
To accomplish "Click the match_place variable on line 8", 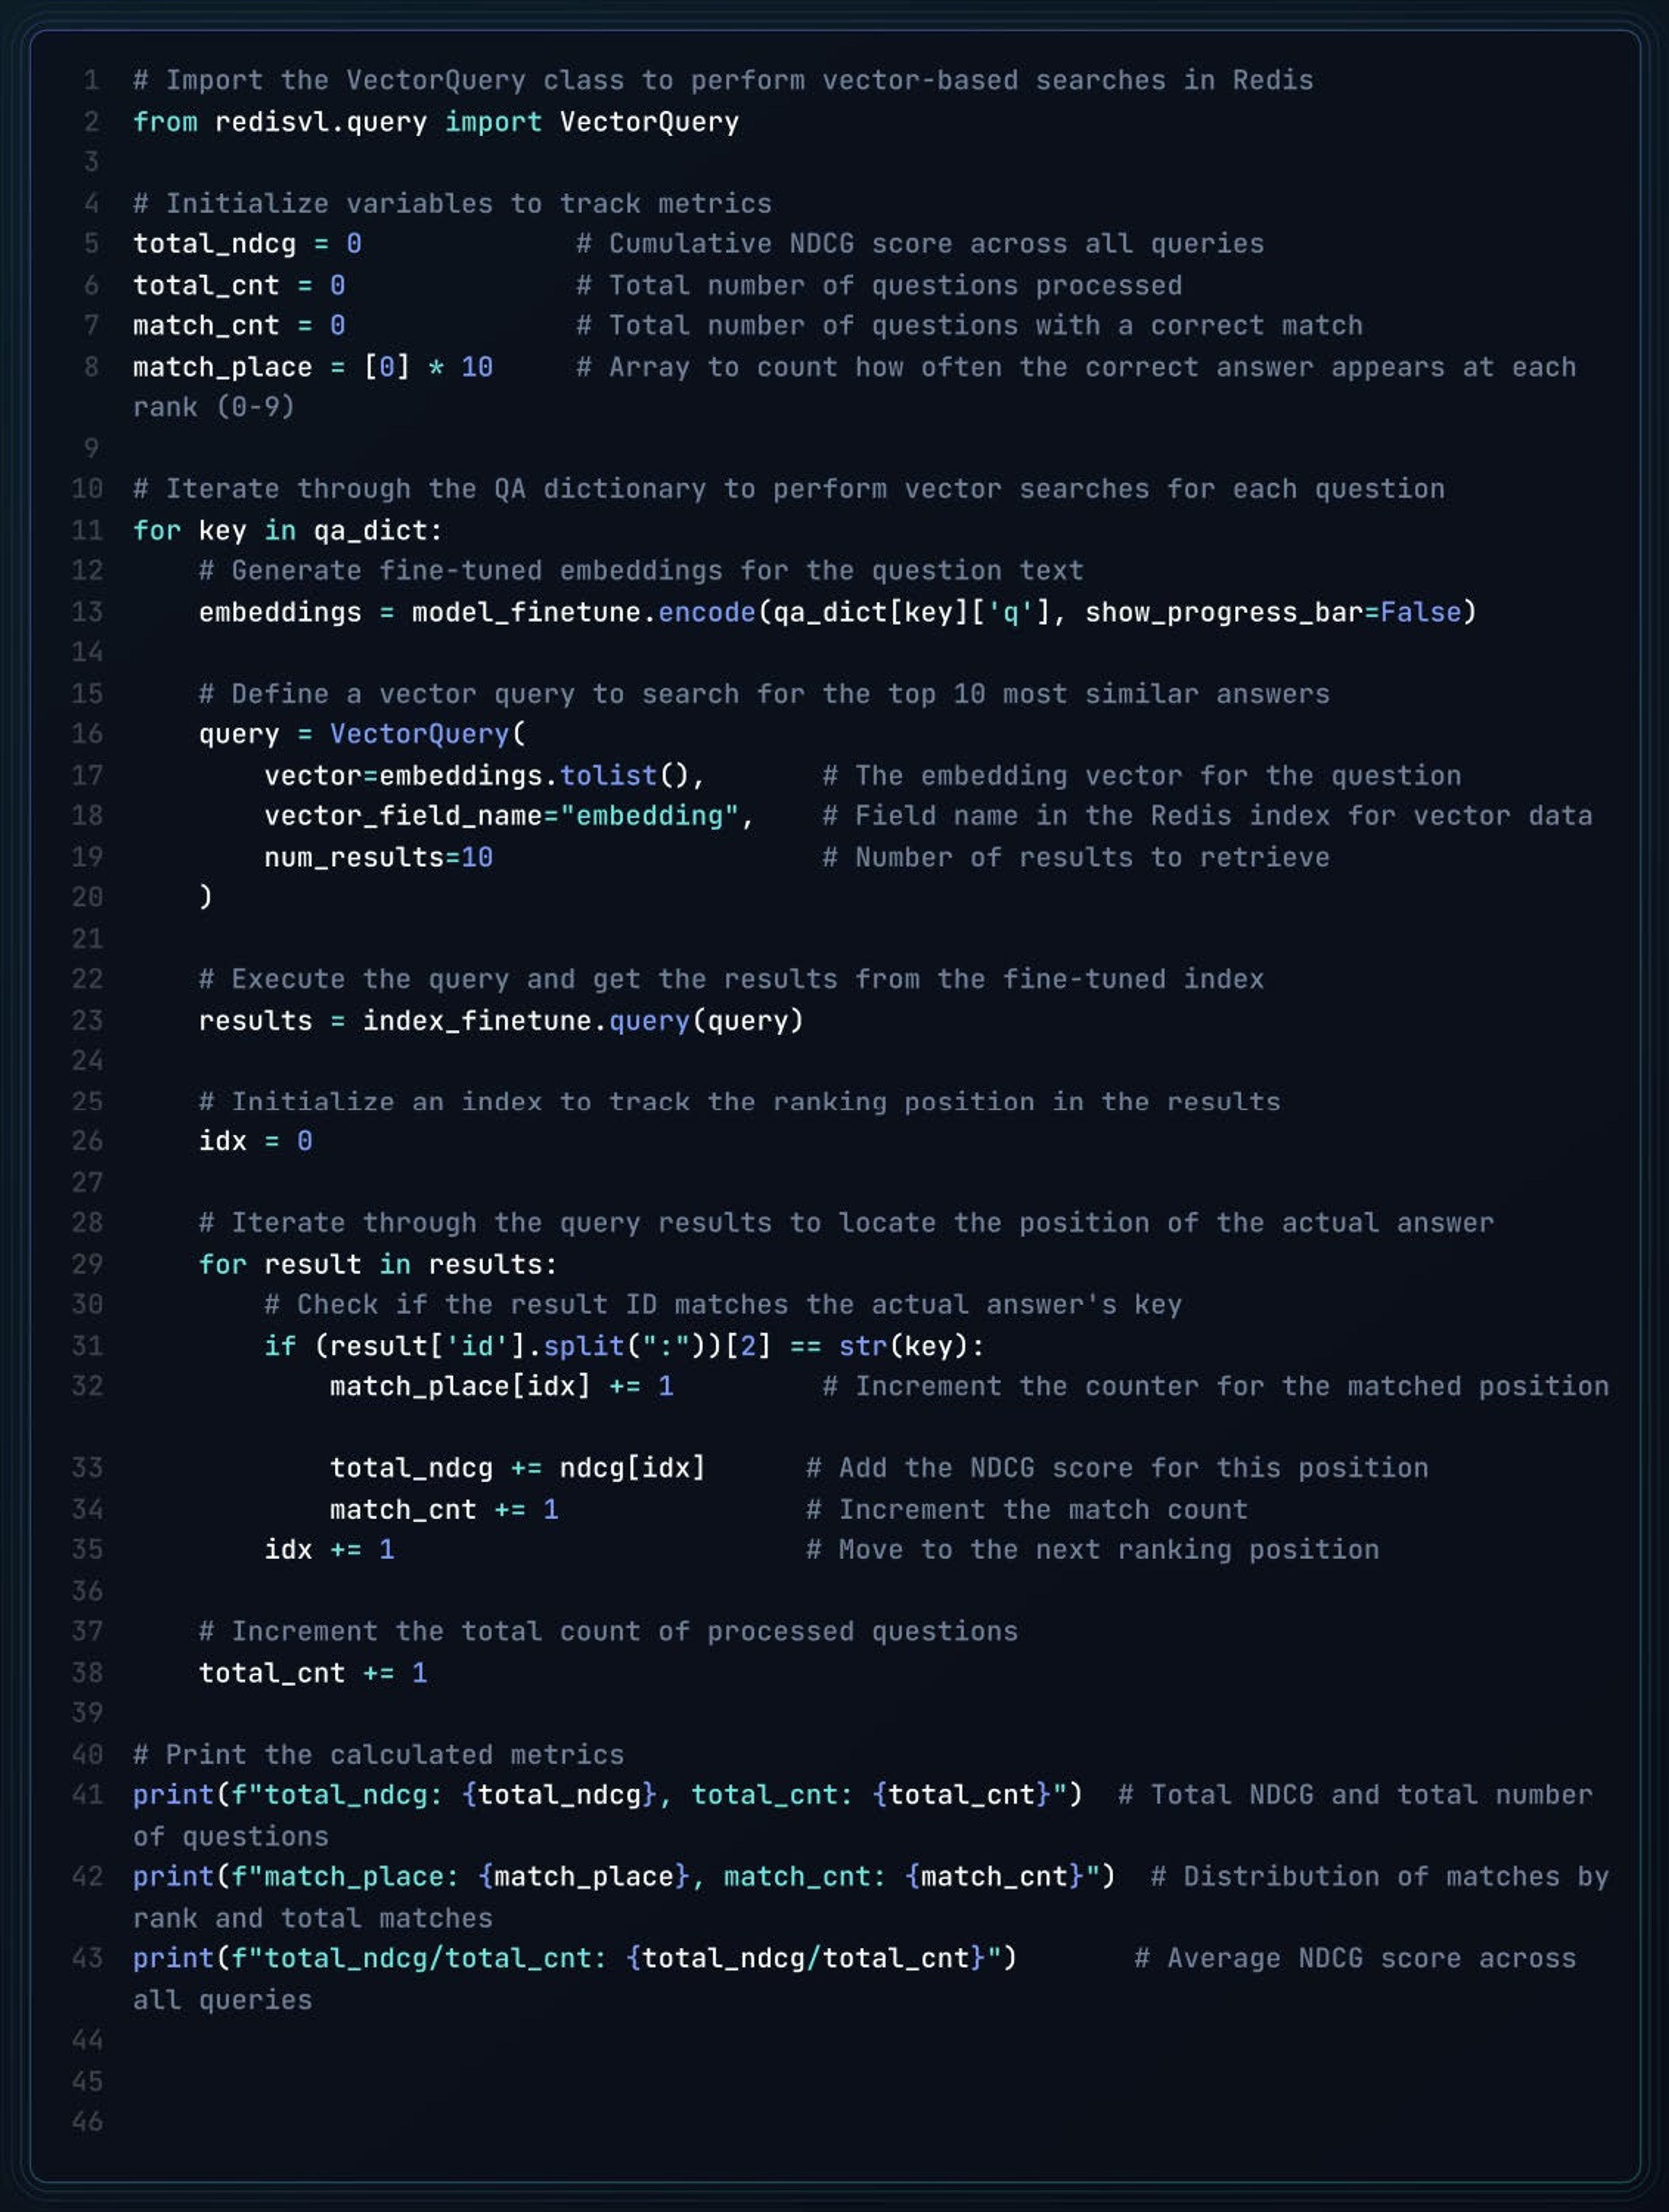I will [222, 367].
